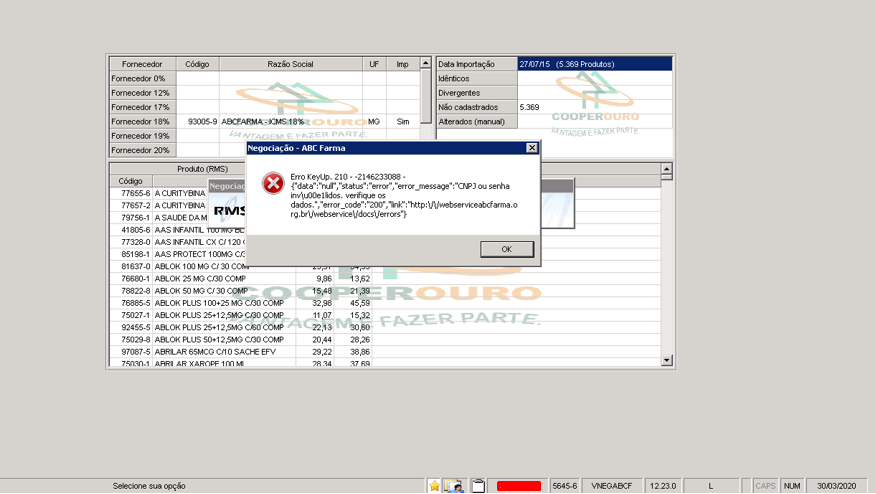
Task: Select product row 77328-0 AAS INFANTIL CX
Action: [178, 242]
